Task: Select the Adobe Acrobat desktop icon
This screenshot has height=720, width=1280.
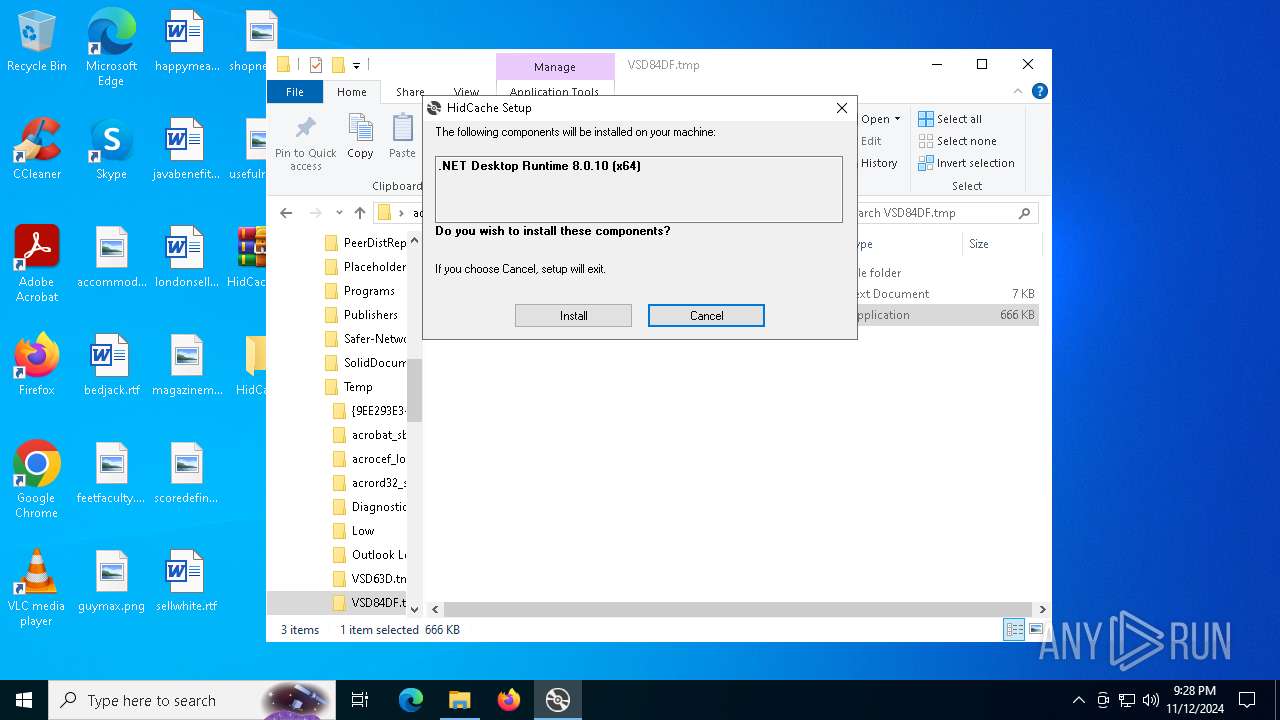Action: point(37,263)
